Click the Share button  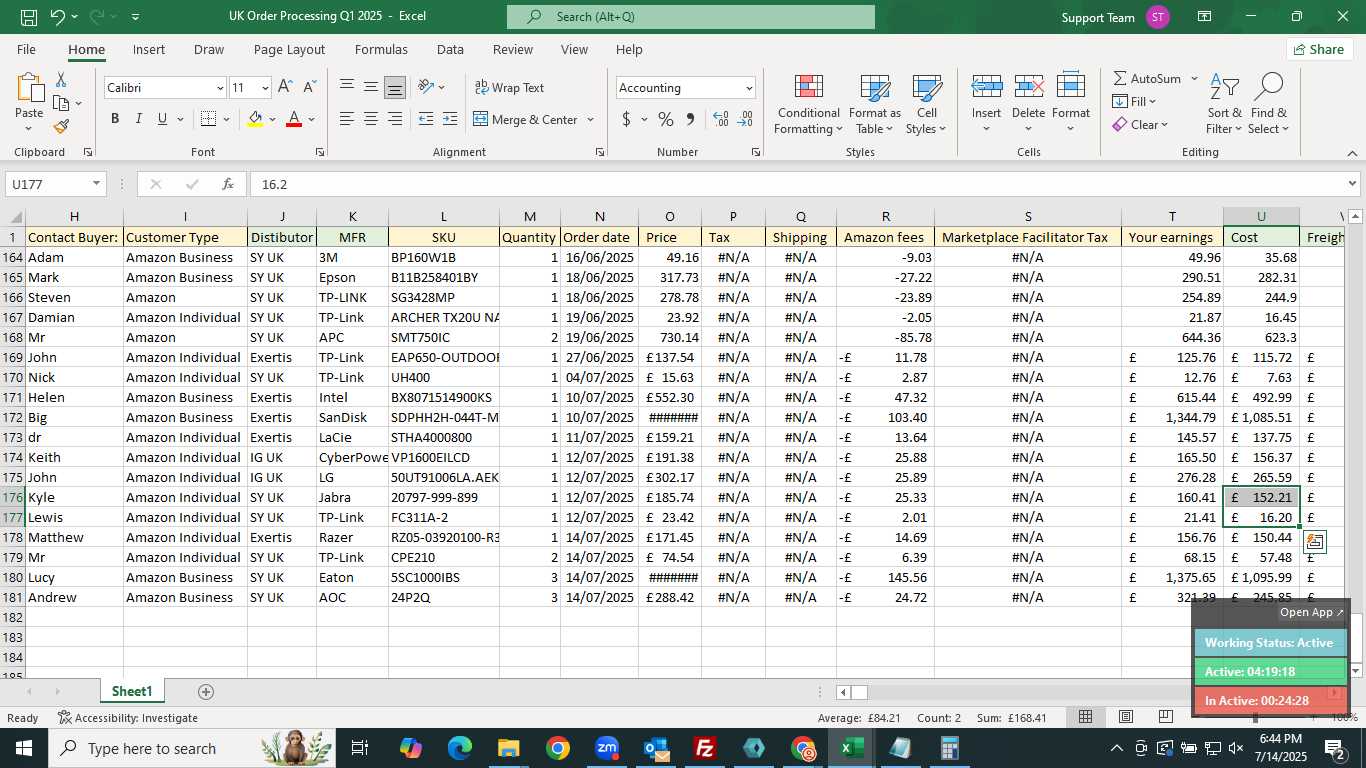[1319, 49]
